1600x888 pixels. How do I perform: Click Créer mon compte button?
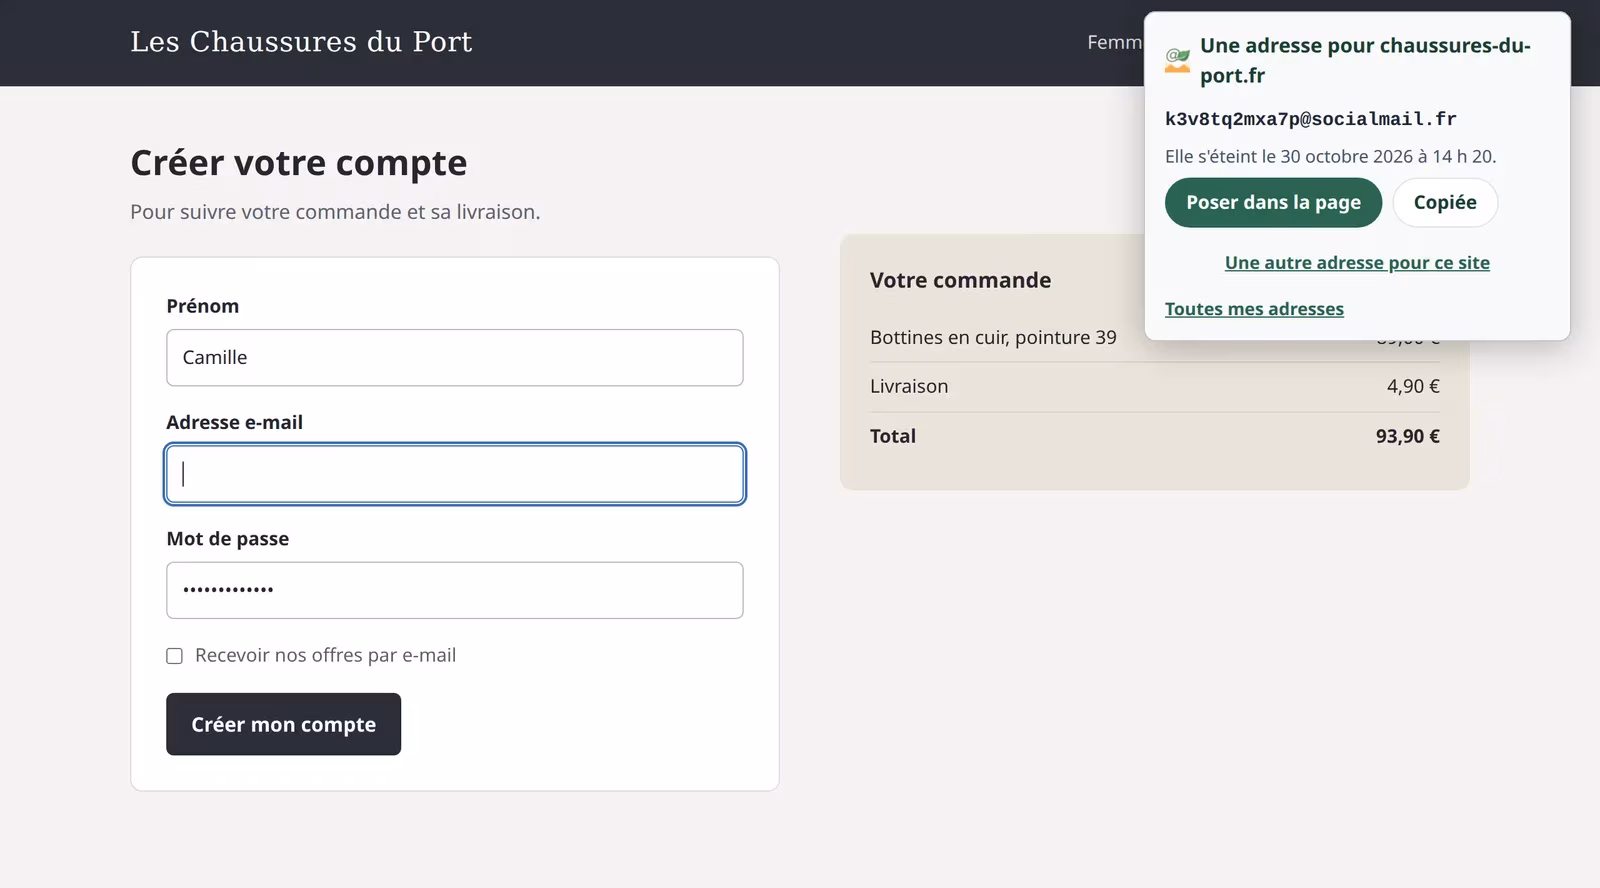click(284, 724)
